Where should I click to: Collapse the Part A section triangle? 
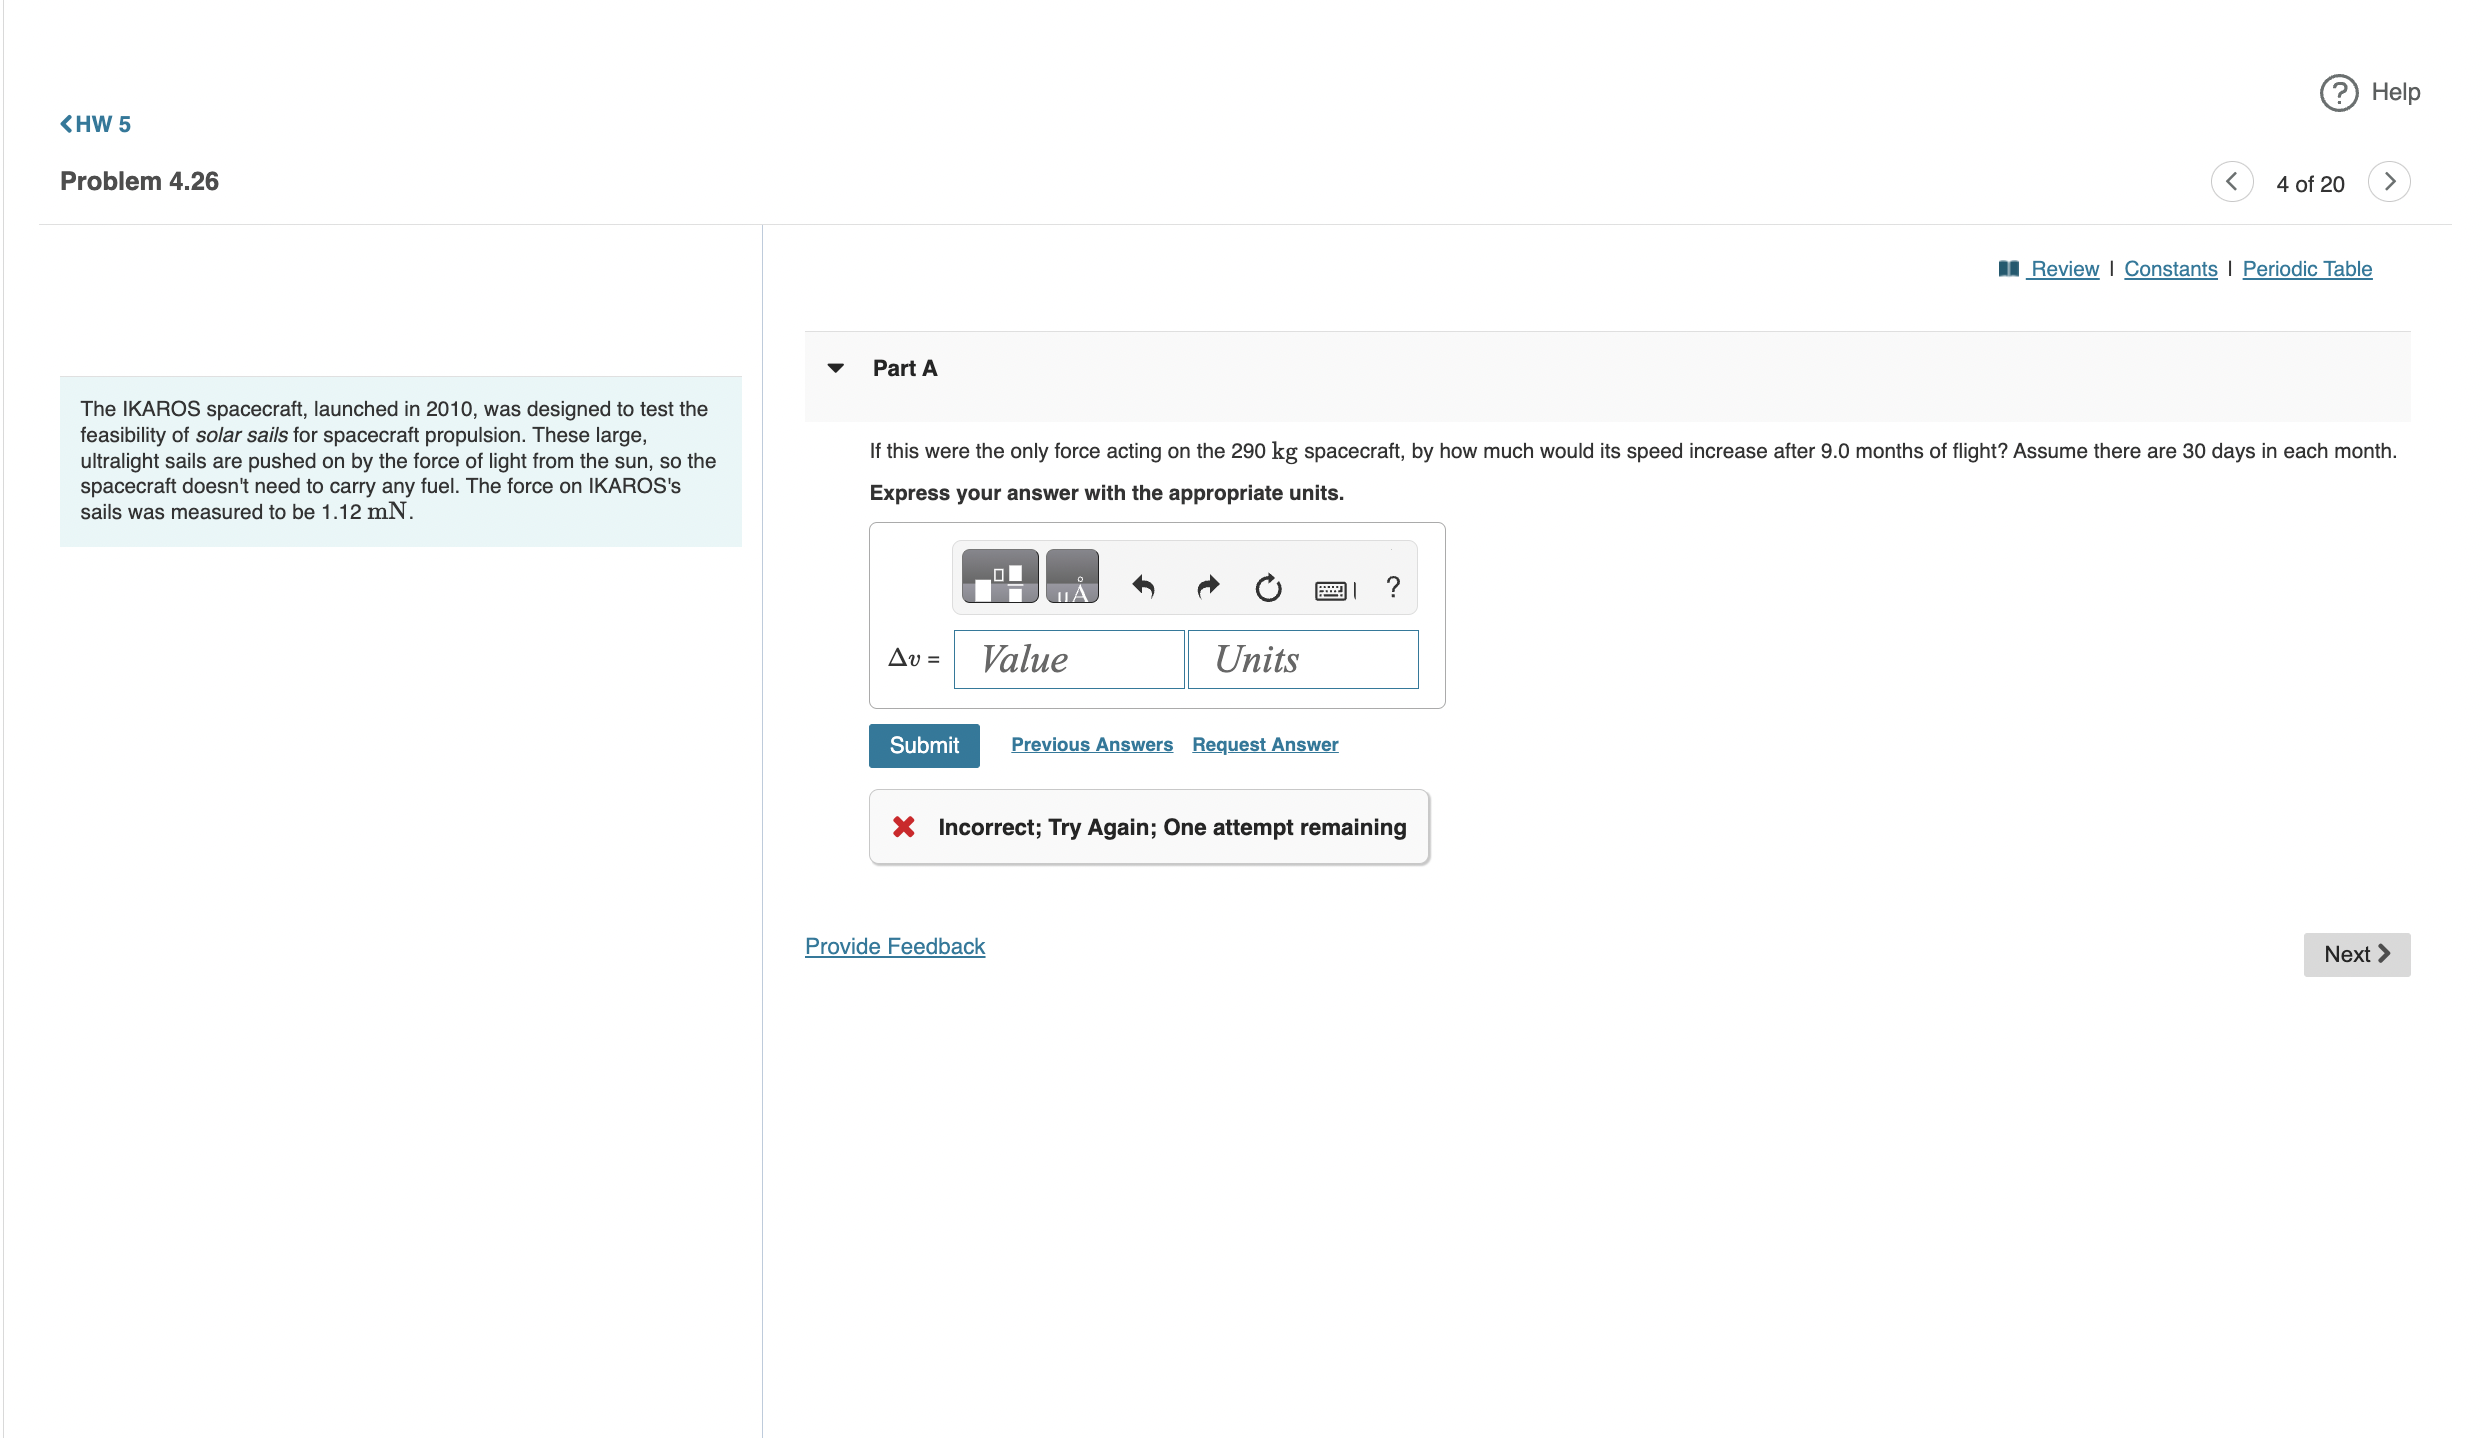pyautogui.click(x=836, y=368)
